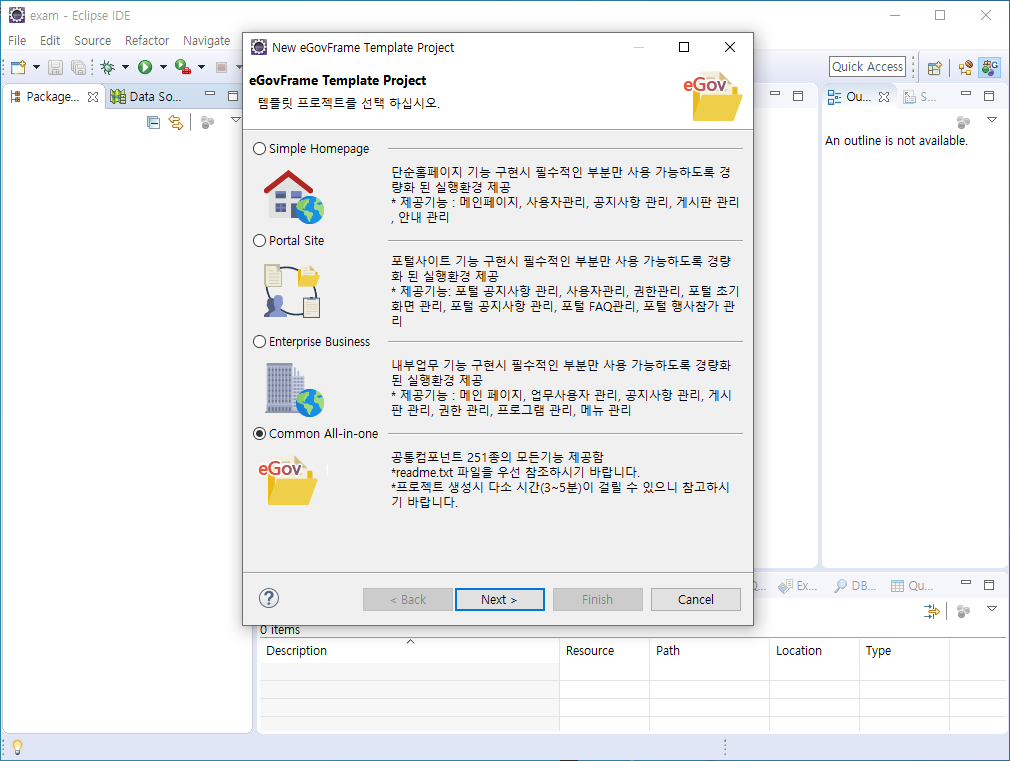1010x761 pixels.
Task: Click the Simple Homepage house icon
Action: 293,197
